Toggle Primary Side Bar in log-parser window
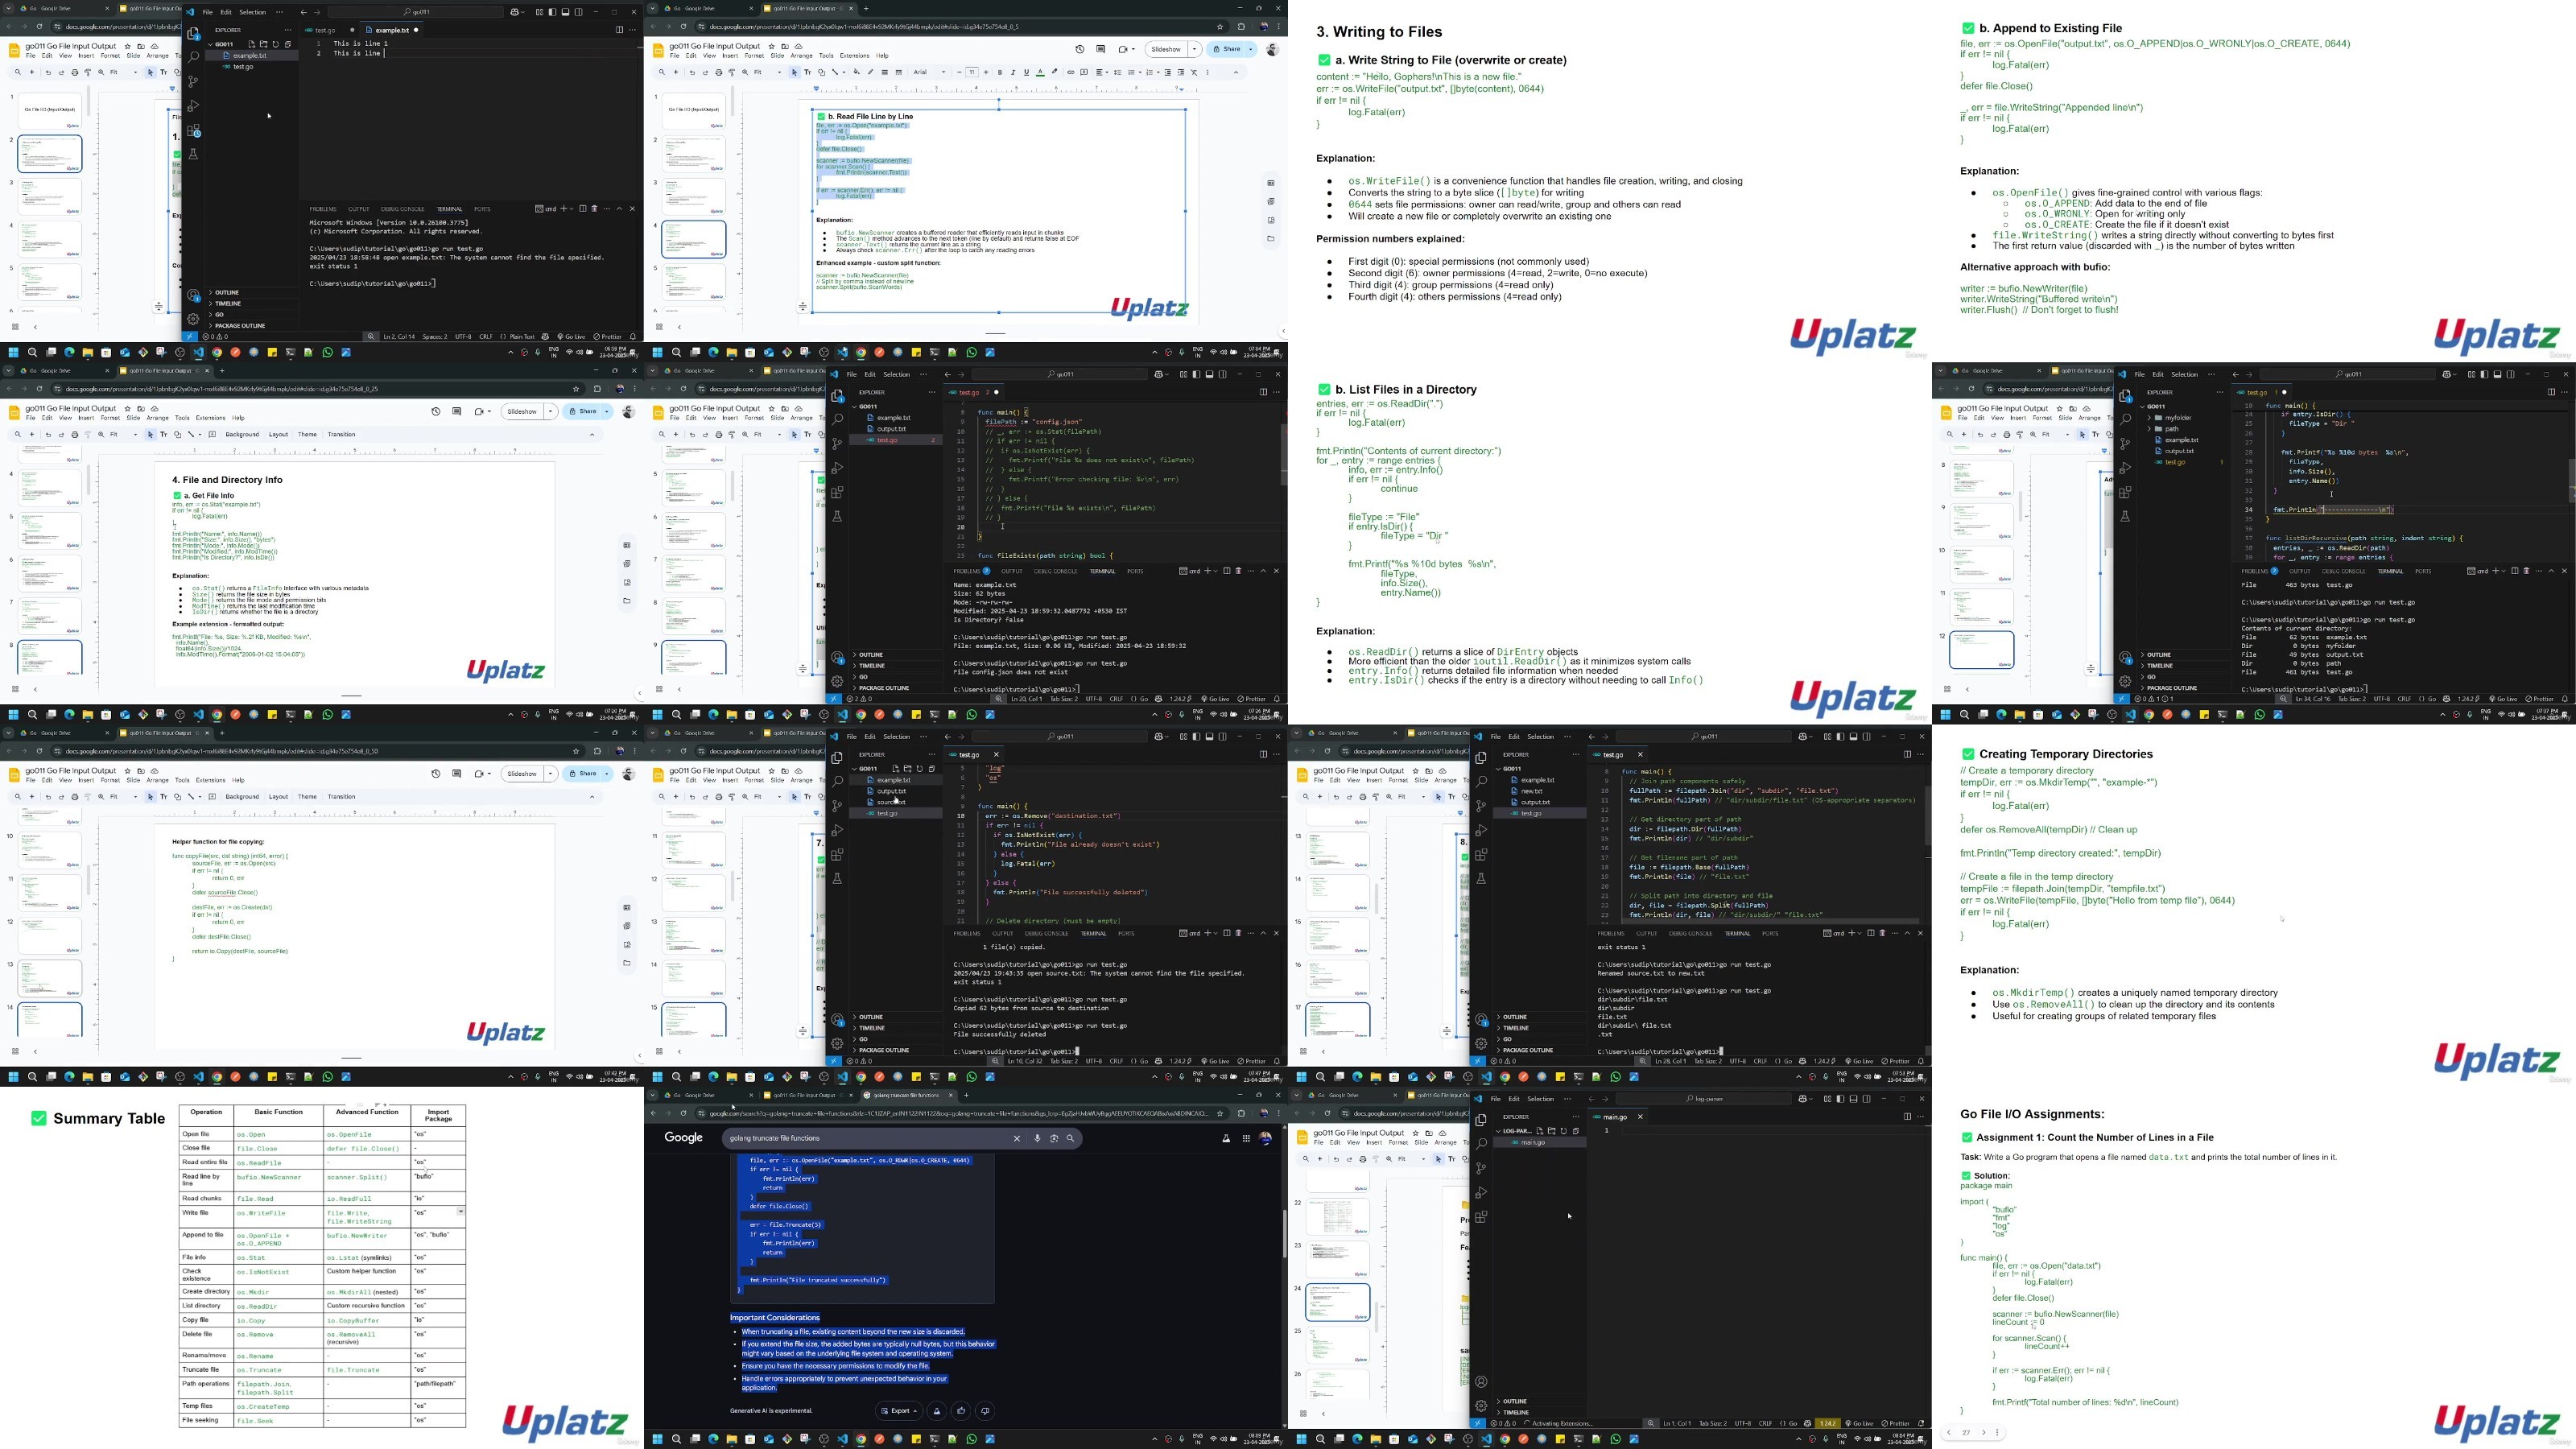Viewport: 2576px width, 1449px height. click(x=1840, y=1099)
